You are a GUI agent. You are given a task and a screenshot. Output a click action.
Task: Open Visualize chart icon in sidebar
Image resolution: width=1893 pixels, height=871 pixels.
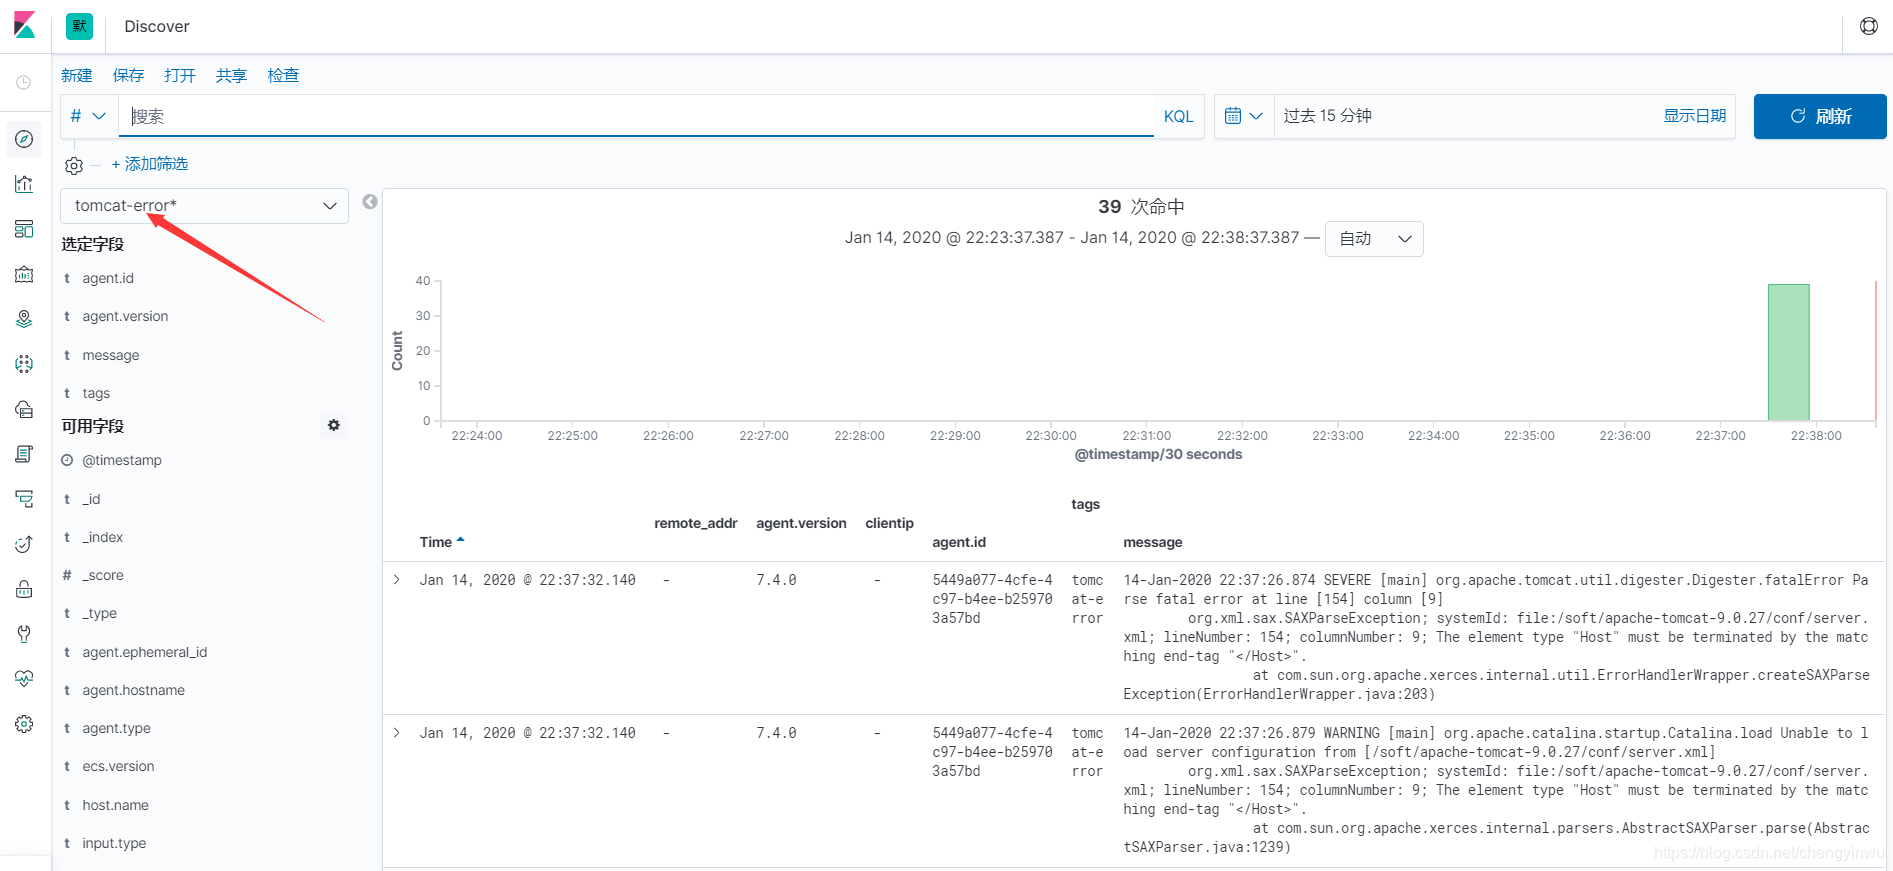pyautogui.click(x=24, y=184)
